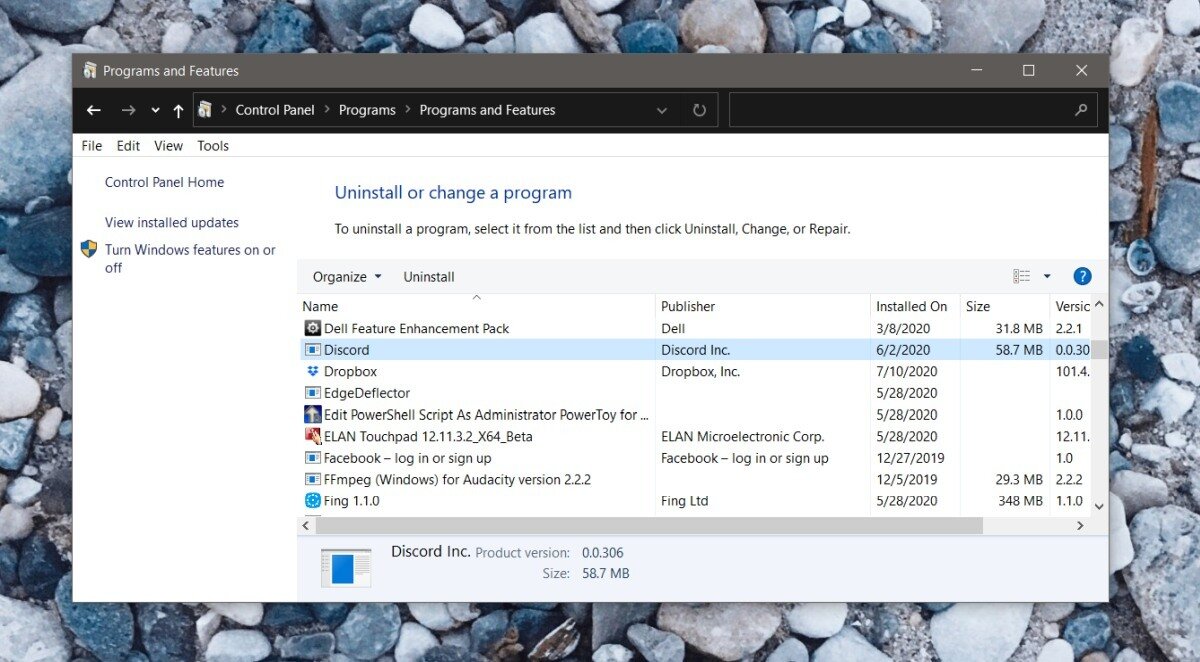Click the ELAN Touchpad program icon
Image resolution: width=1200 pixels, height=662 pixels.
[x=312, y=436]
